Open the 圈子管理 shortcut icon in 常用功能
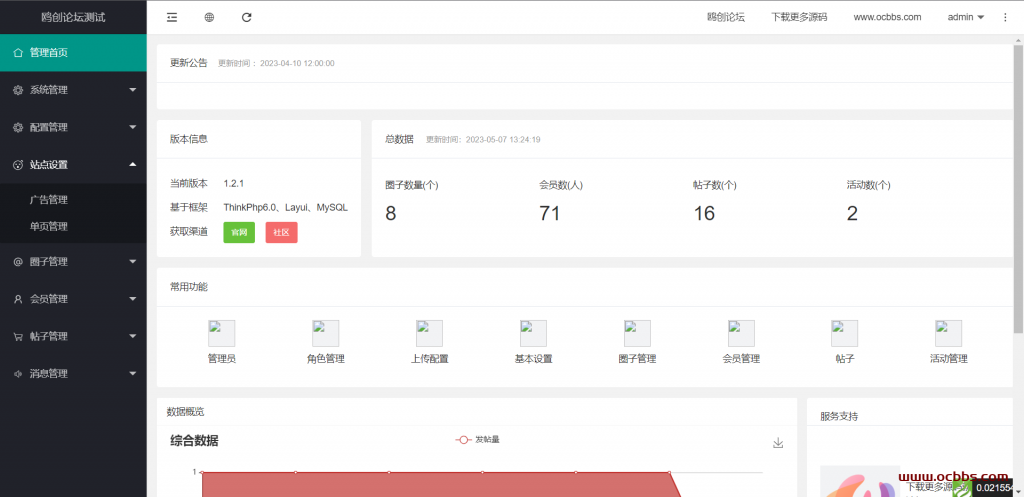Viewport: 1024px width, 497px height. tap(637, 333)
